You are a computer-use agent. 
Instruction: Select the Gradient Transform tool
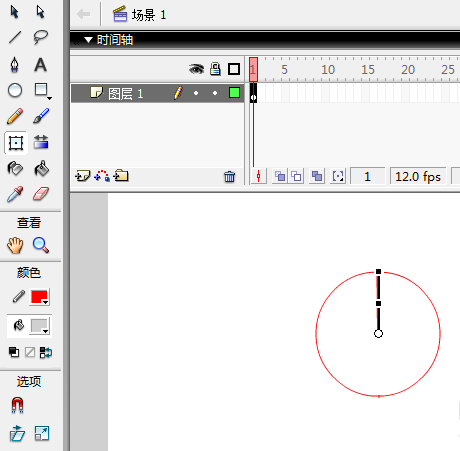(x=41, y=142)
